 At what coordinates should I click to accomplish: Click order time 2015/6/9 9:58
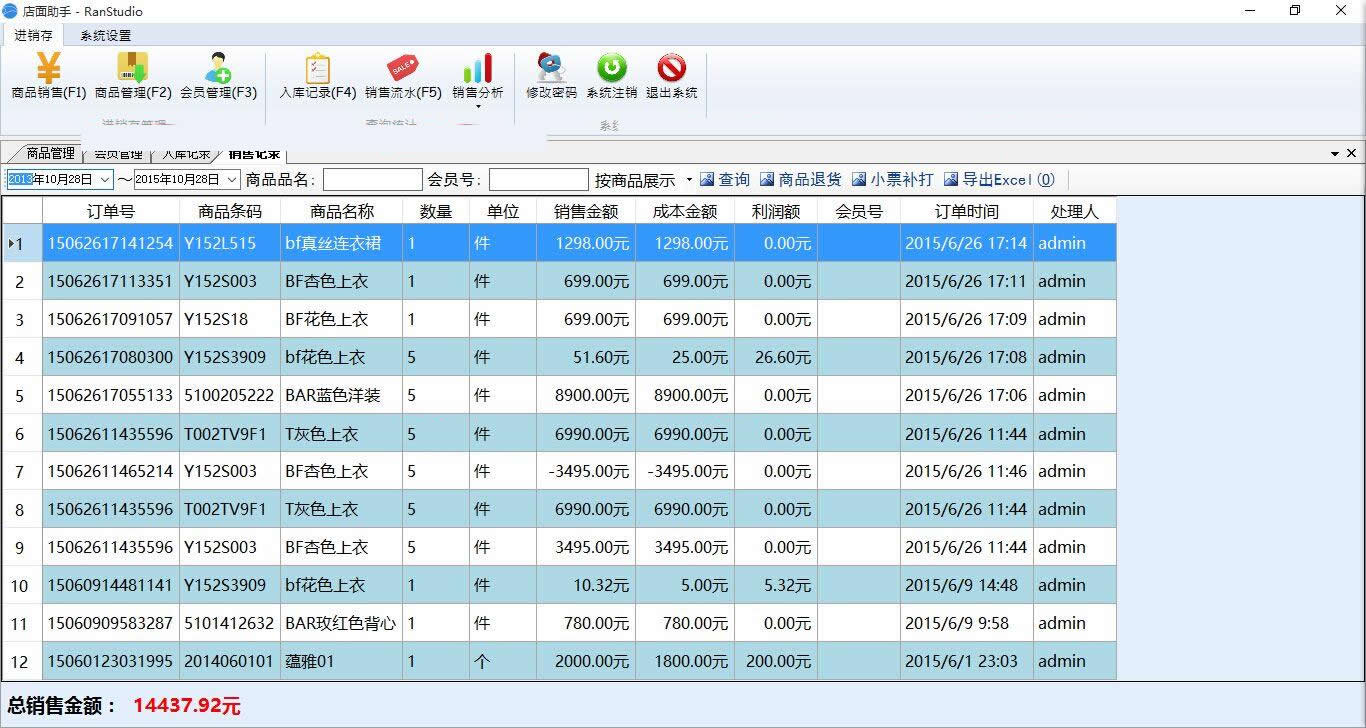[967, 623]
